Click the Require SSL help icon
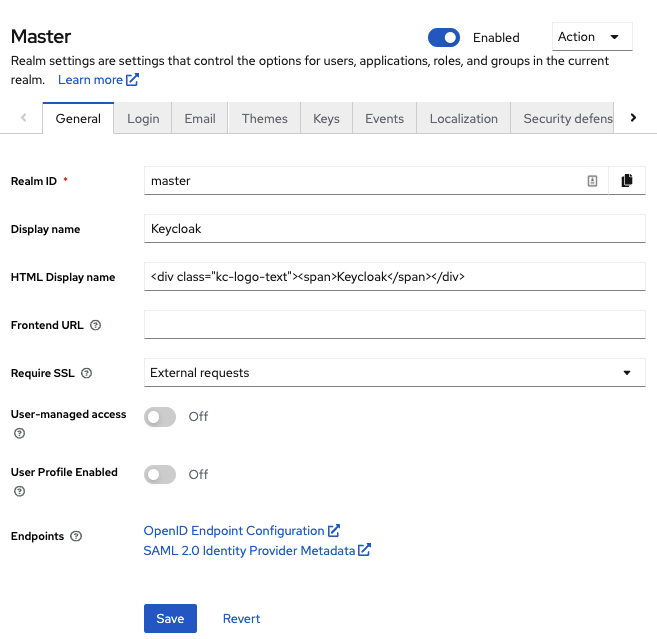 point(86,373)
